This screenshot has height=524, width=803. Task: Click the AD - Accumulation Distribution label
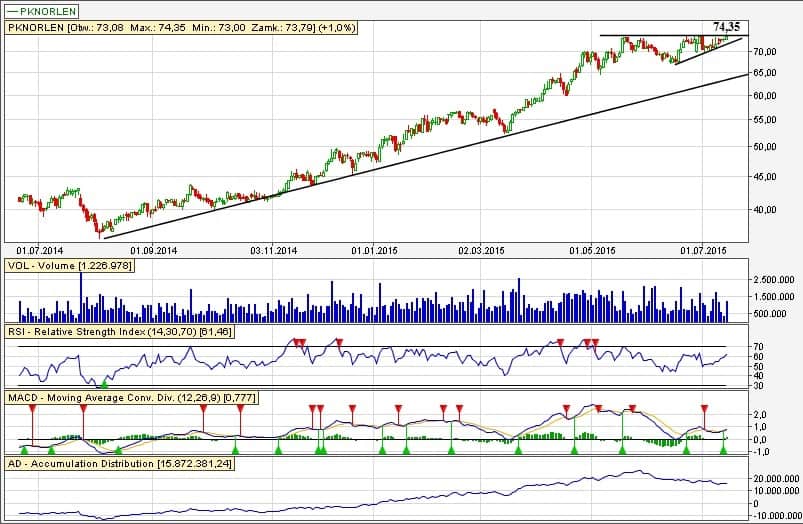118,464
